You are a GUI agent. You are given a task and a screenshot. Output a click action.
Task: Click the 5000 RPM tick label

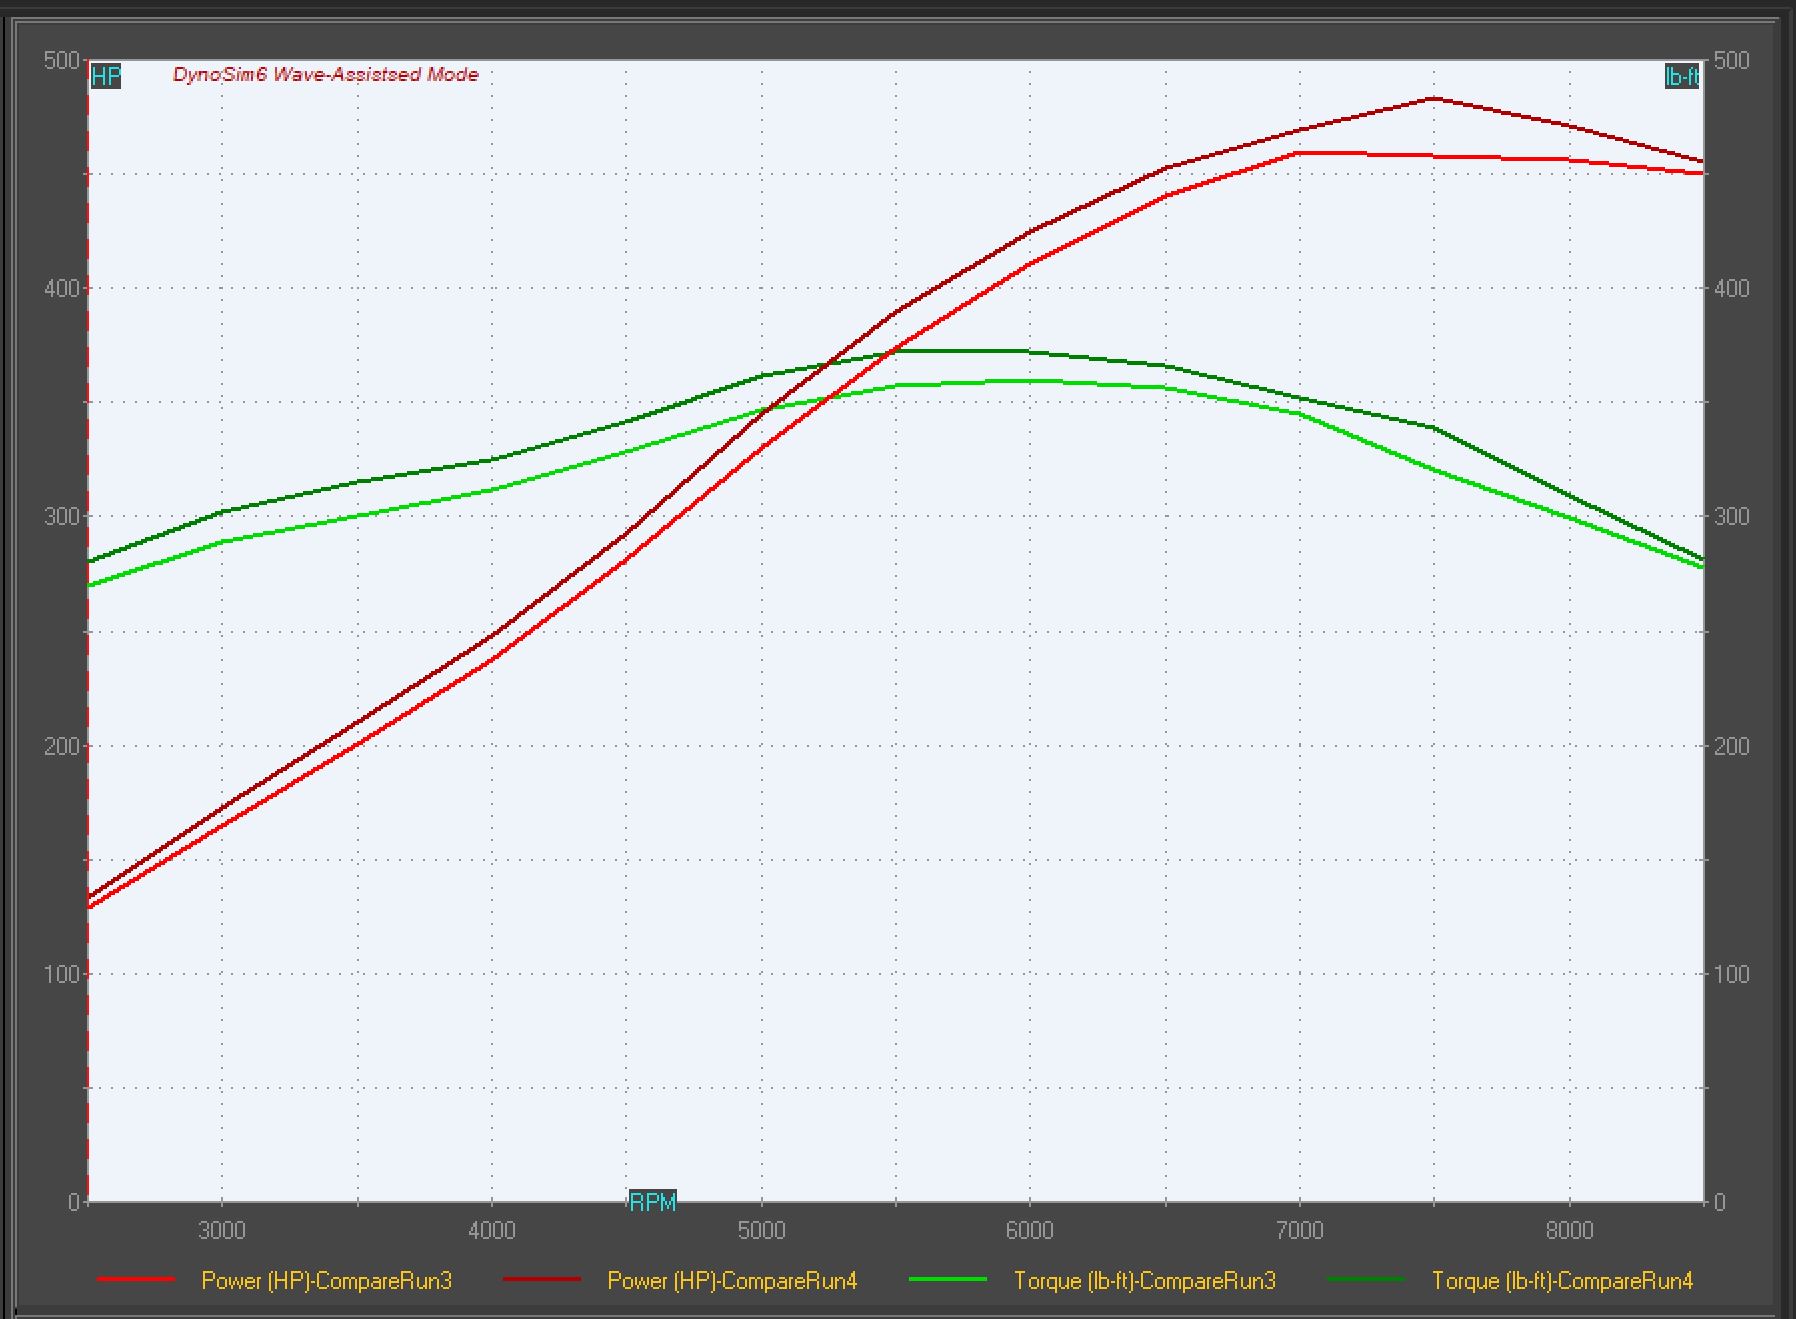coord(761,1231)
